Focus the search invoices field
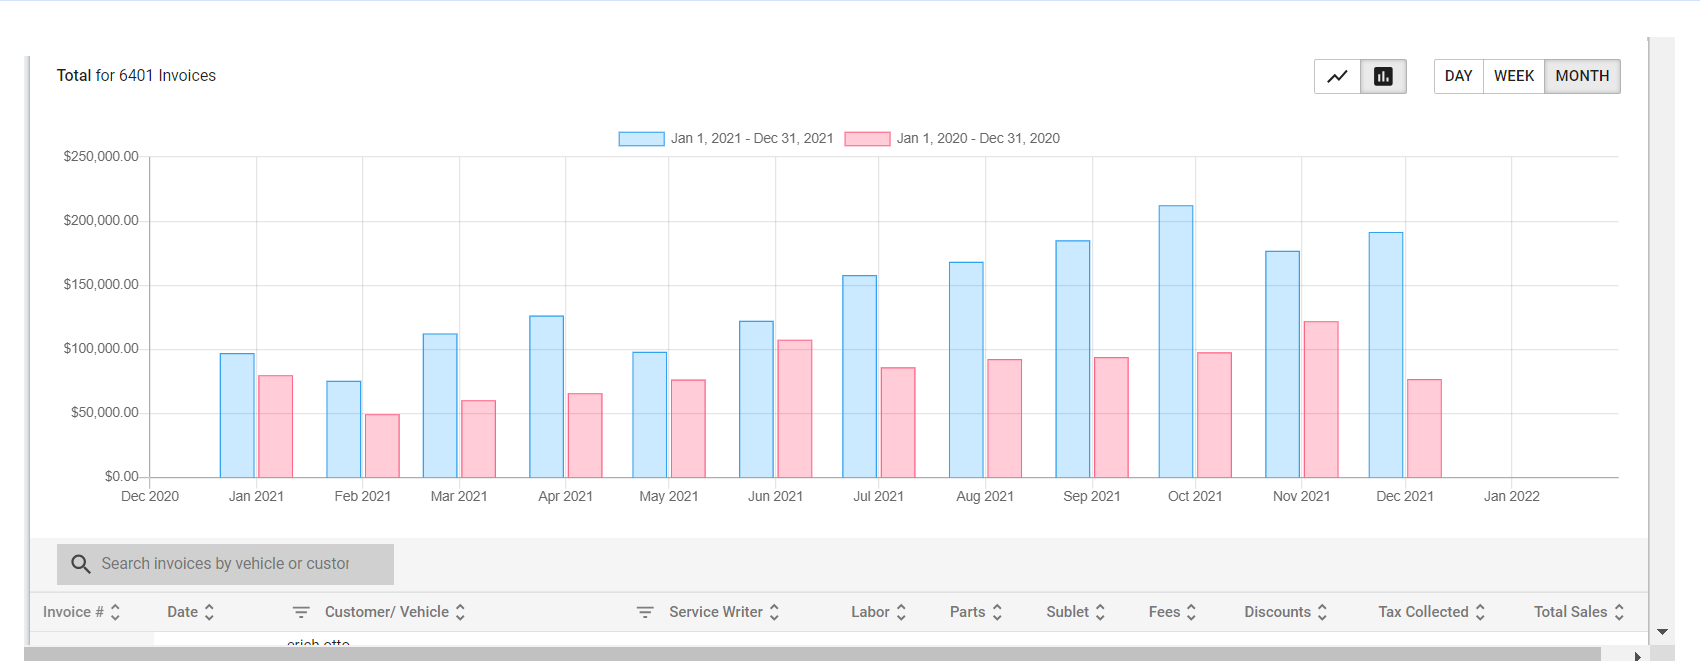The height and width of the screenshot is (670, 1700). click(240, 564)
